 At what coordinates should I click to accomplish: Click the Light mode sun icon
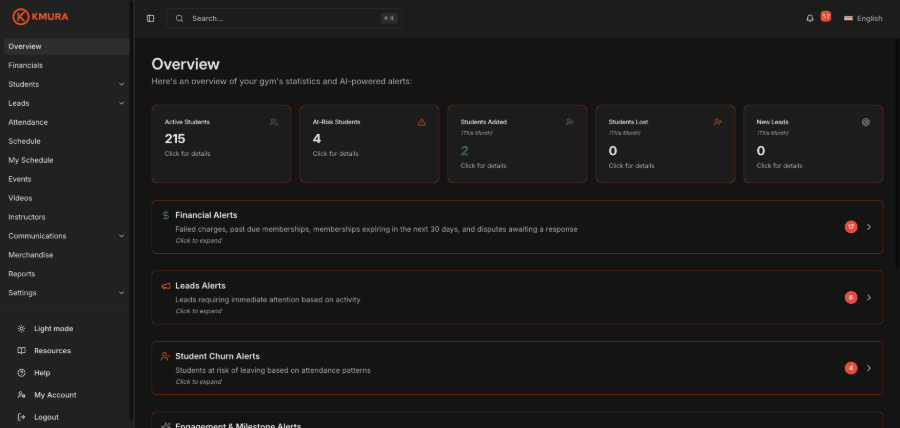coord(21,329)
